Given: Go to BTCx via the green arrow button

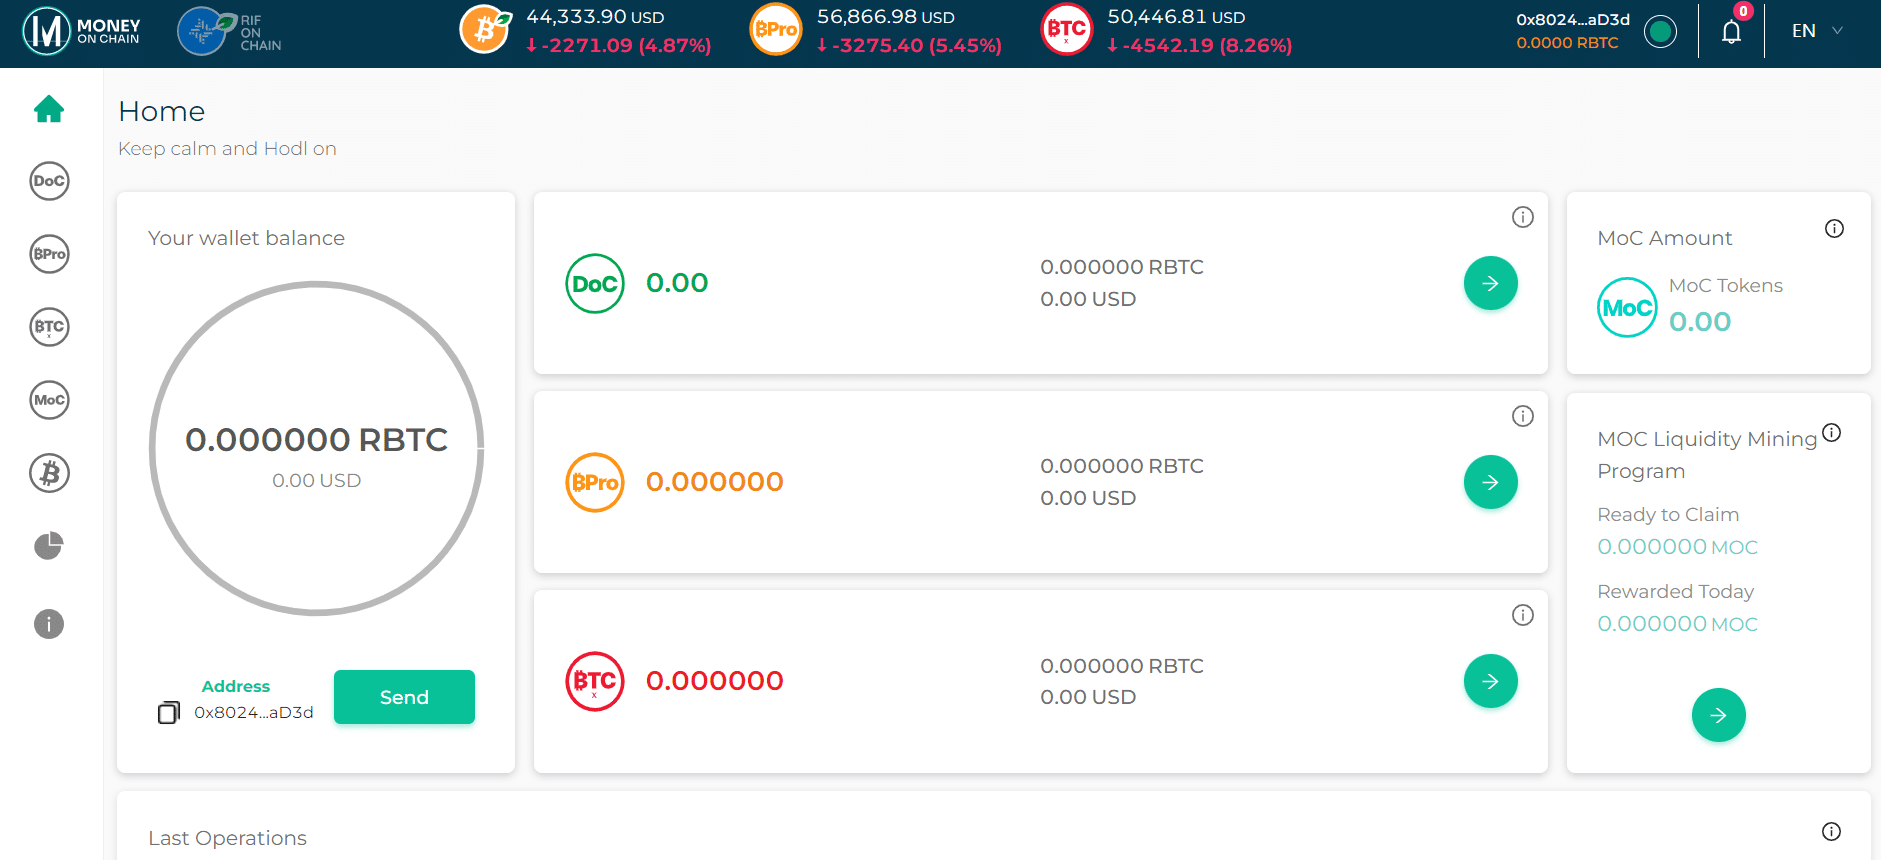Looking at the screenshot, I should coord(1490,681).
